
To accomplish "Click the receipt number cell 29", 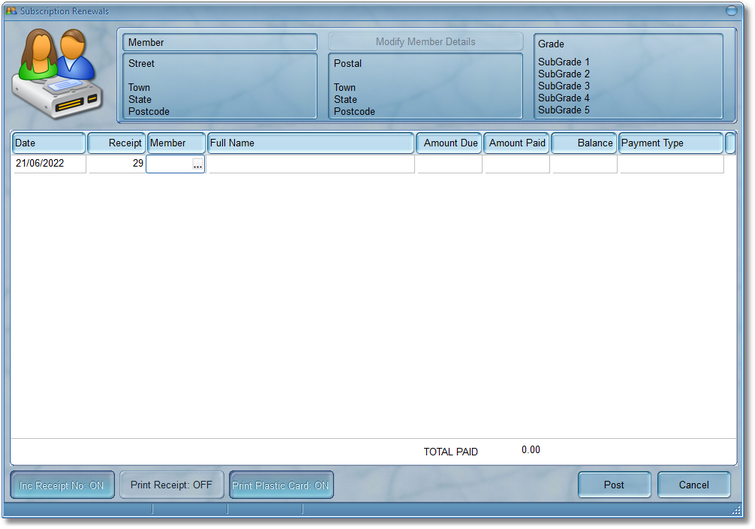I will coord(116,164).
